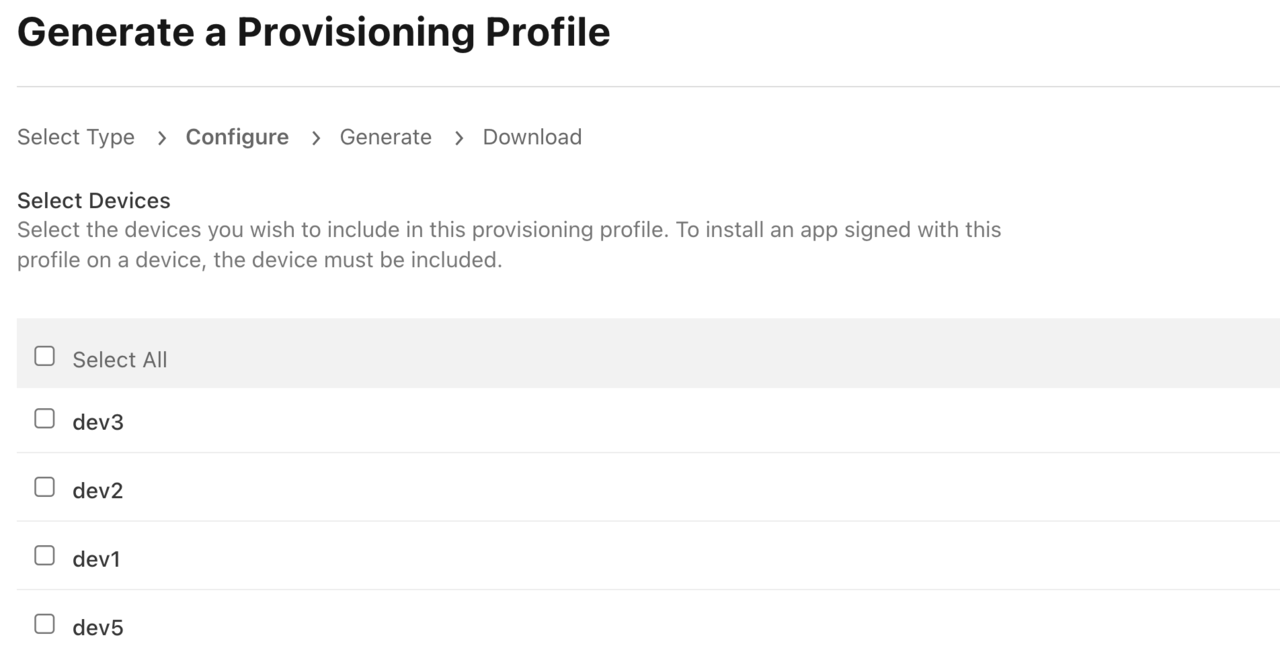Click the device selection description paragraph

coord(508,246)
